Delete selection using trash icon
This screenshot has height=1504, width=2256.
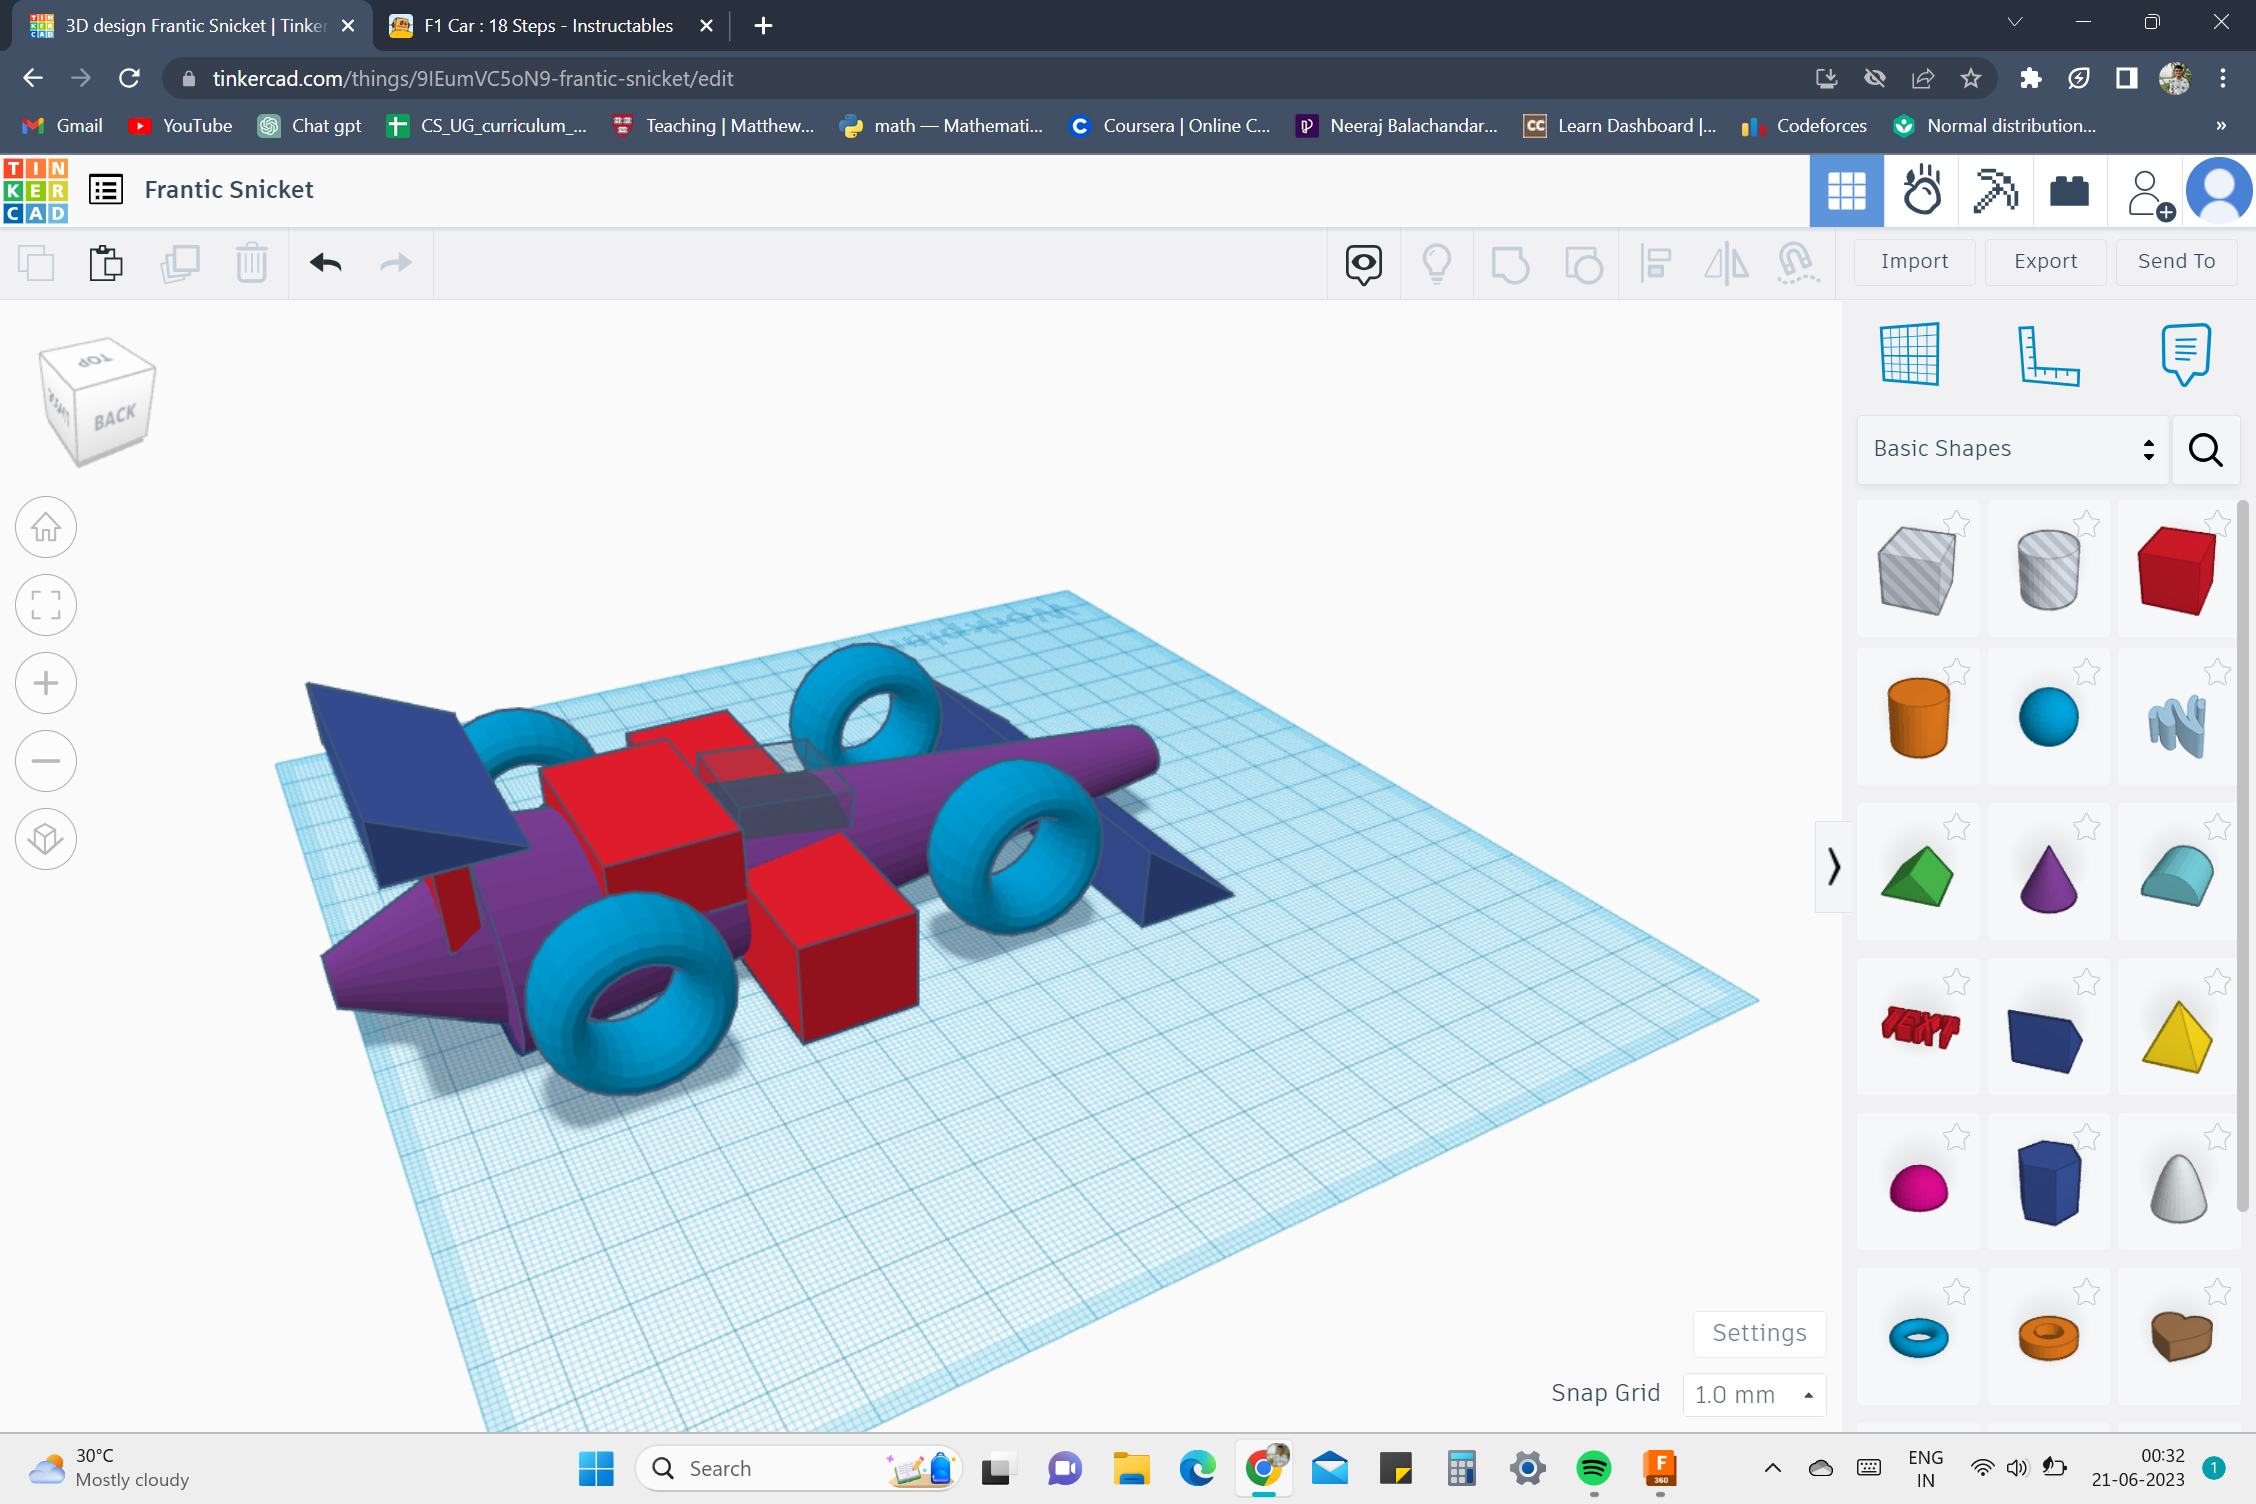pos(251,263)
